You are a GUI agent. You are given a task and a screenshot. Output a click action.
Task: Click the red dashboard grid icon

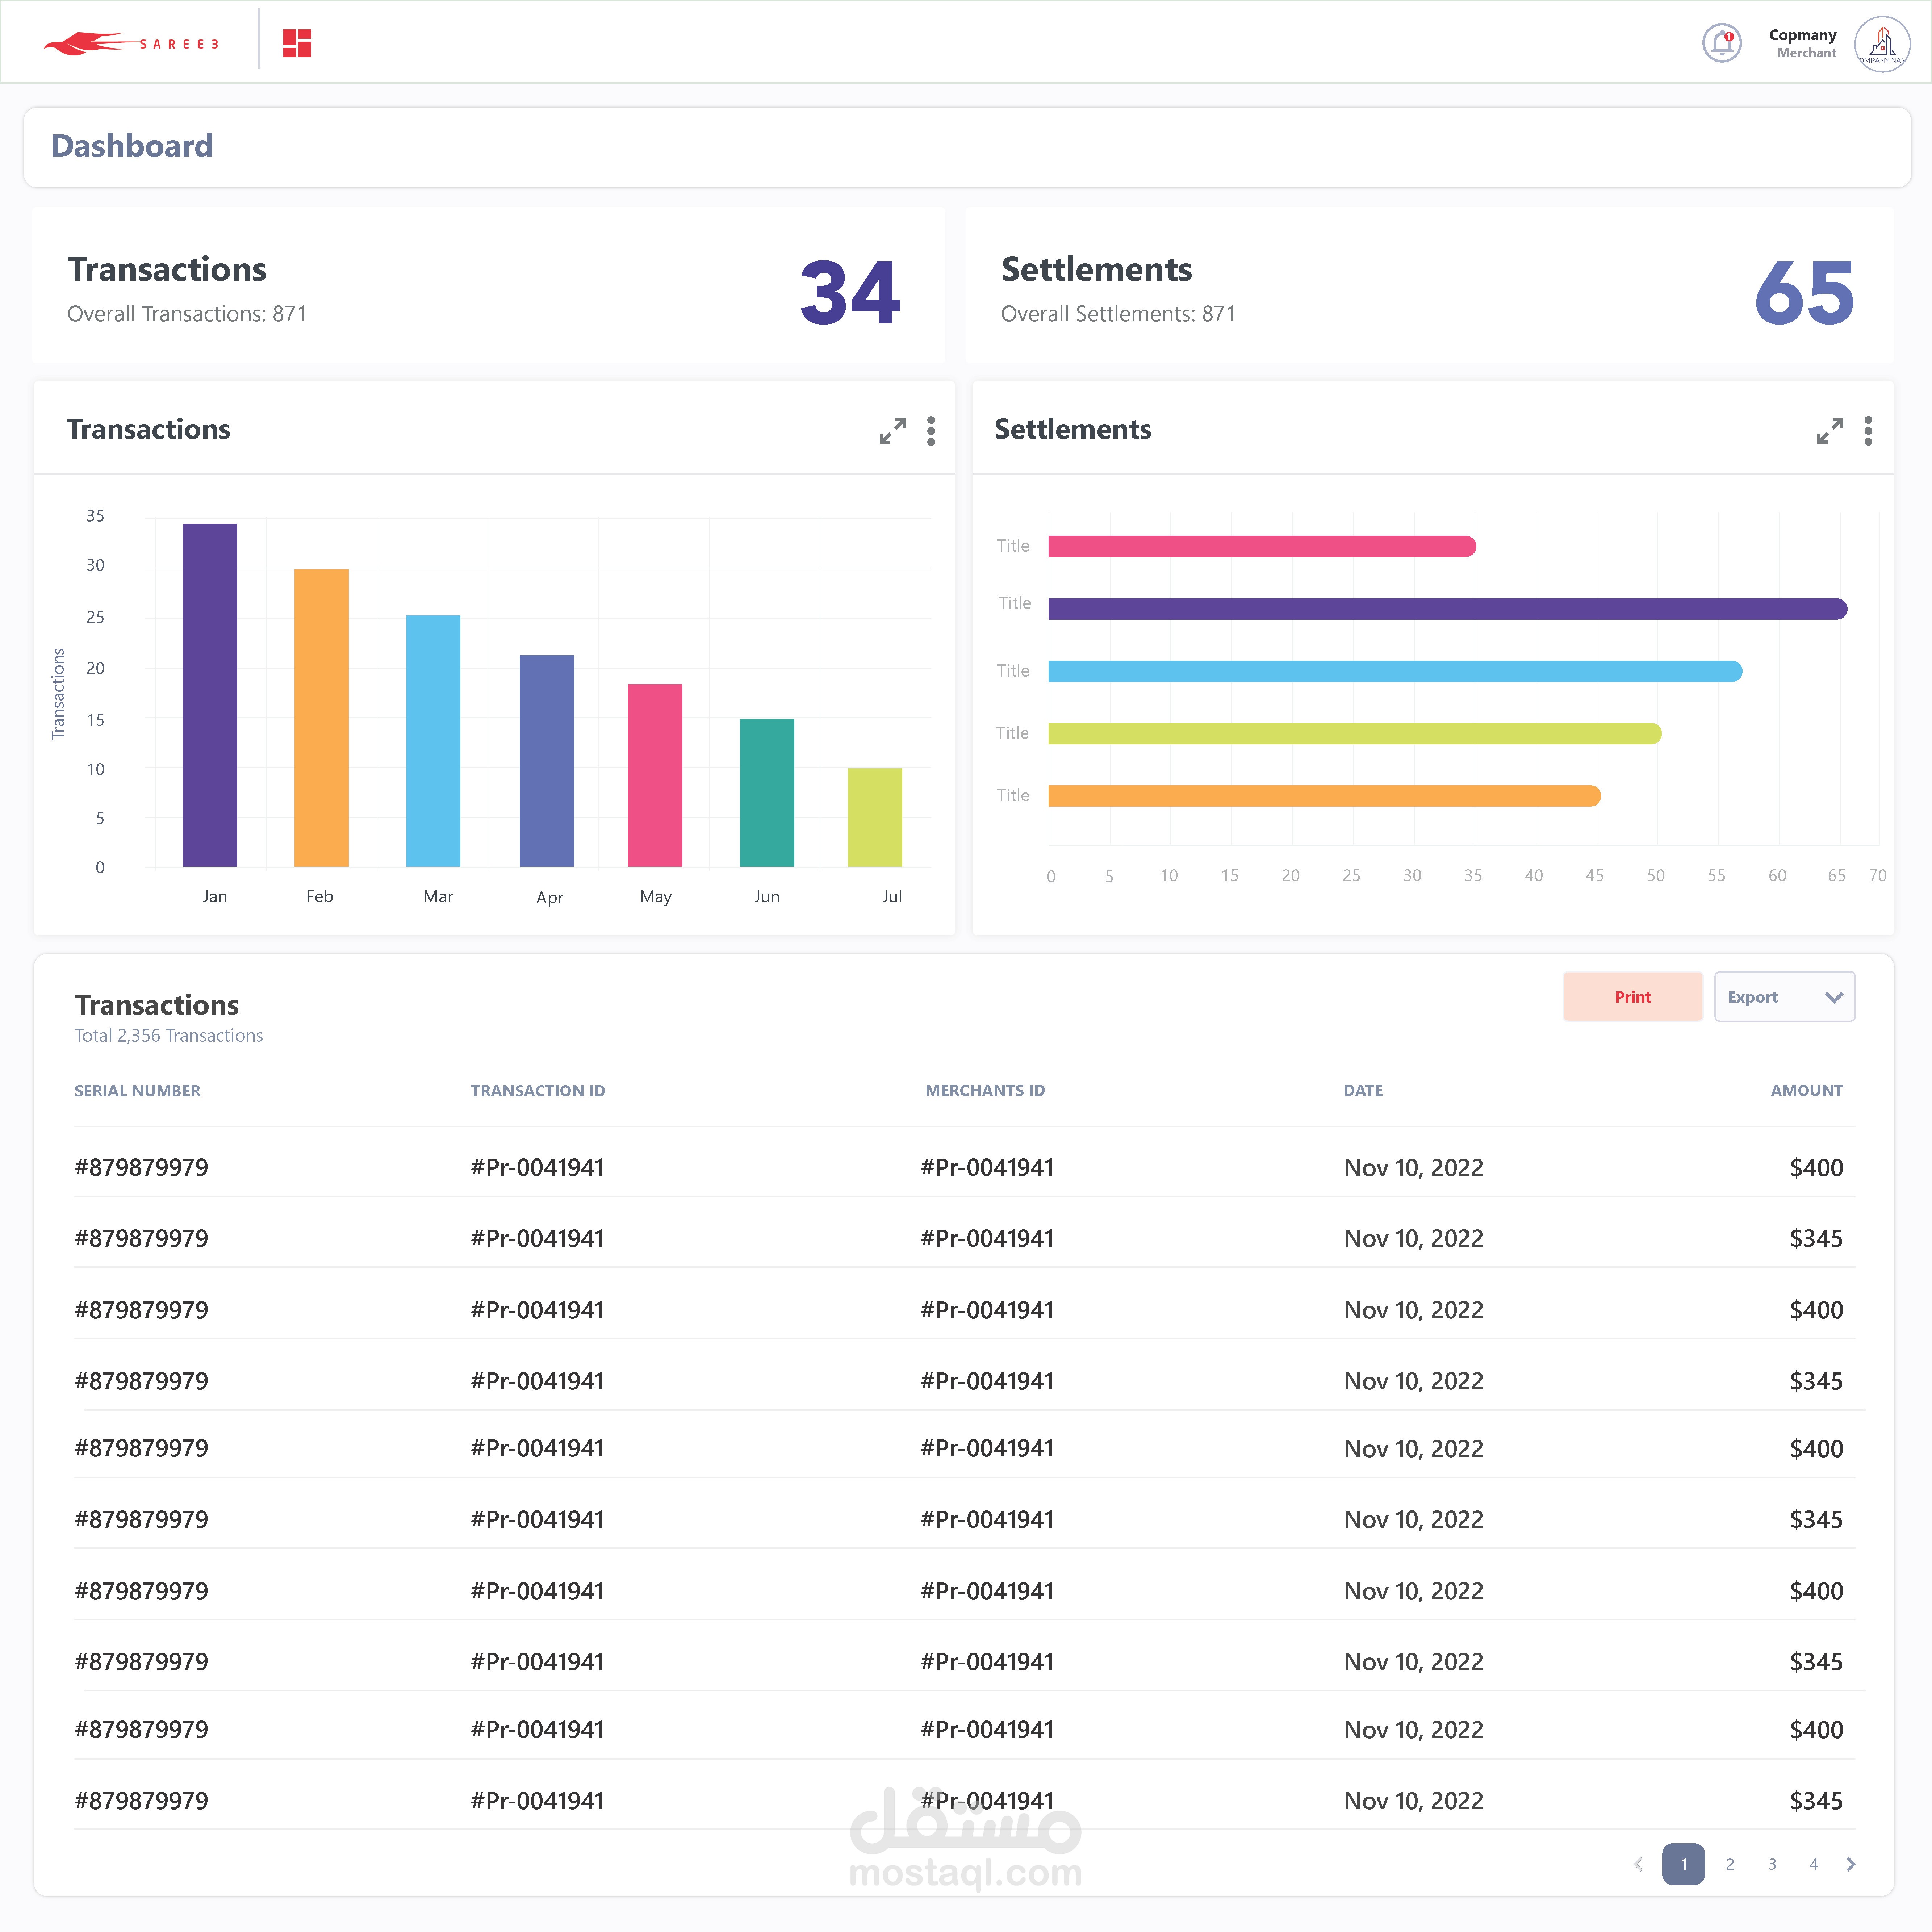pos(297,43)
